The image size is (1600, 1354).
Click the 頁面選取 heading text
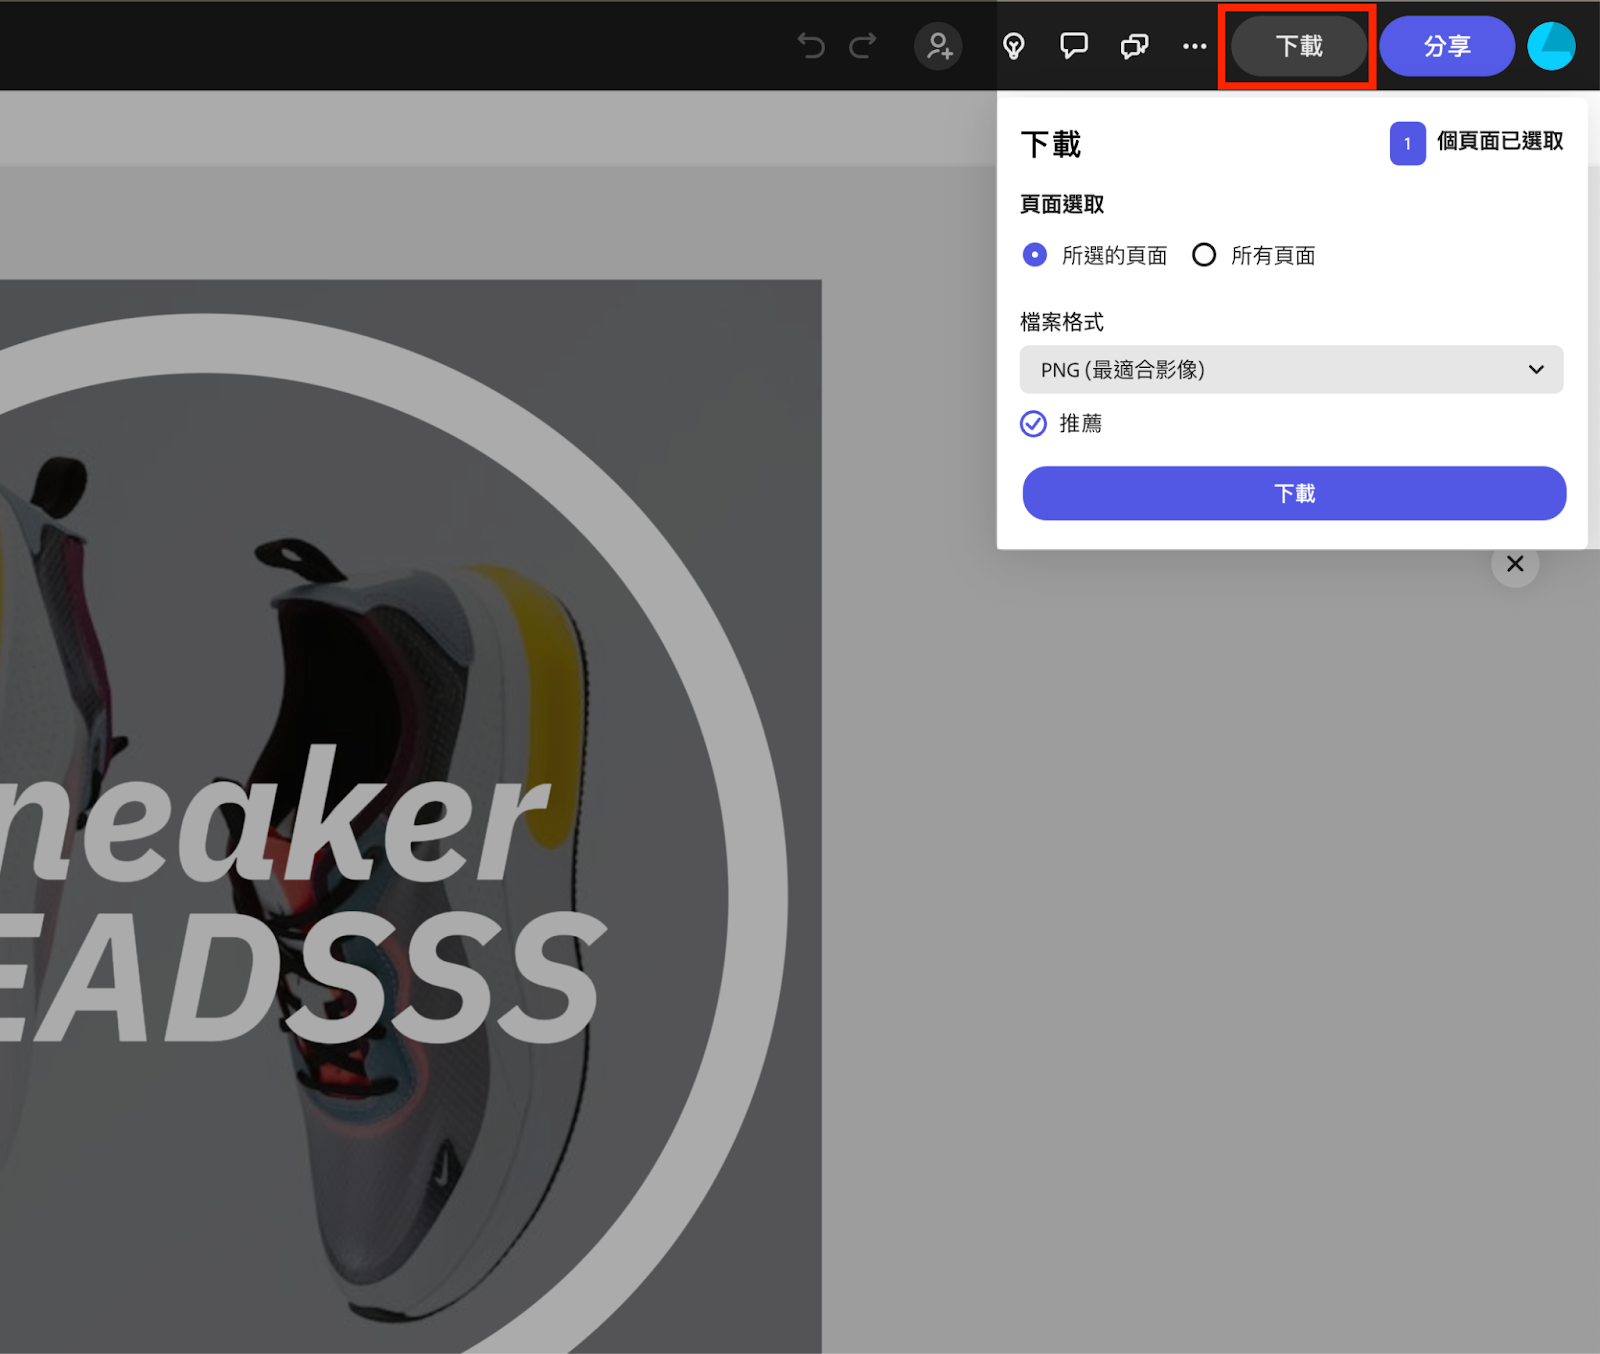pyautogui.click(x=1062, y=204)
